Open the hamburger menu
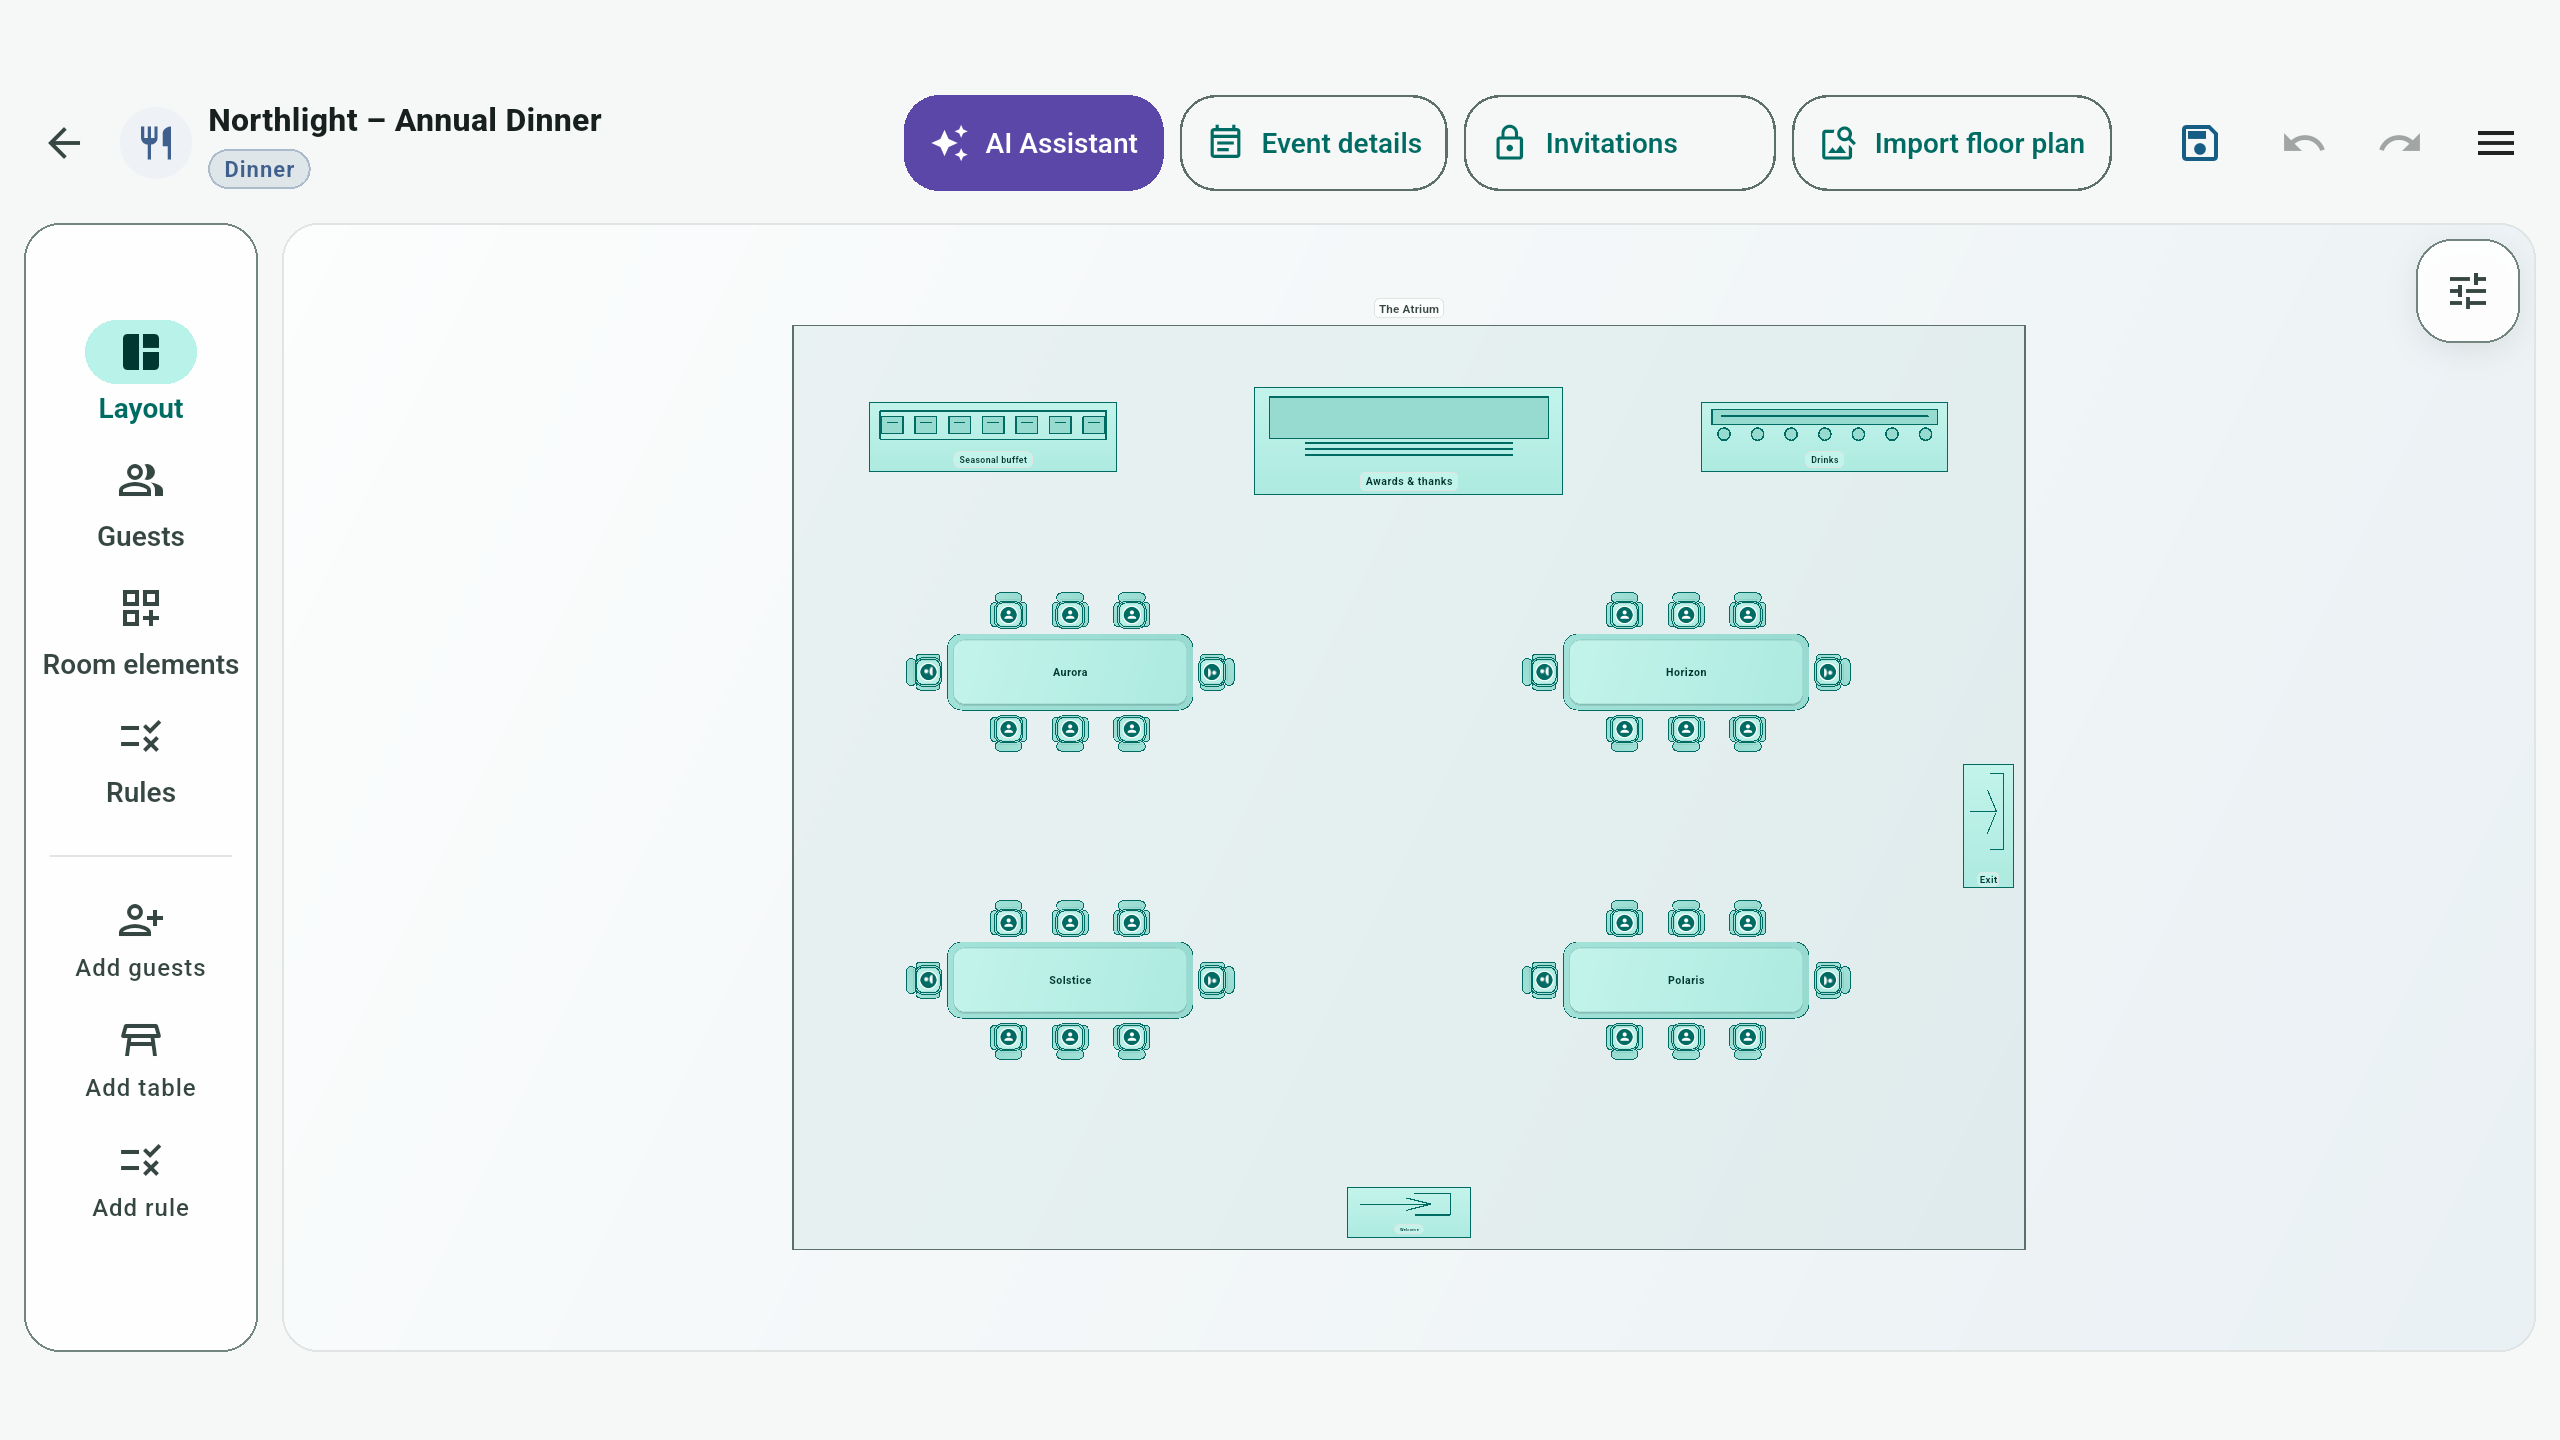This screenshot has width=2560, height=1440. [x=2495, y=143]
